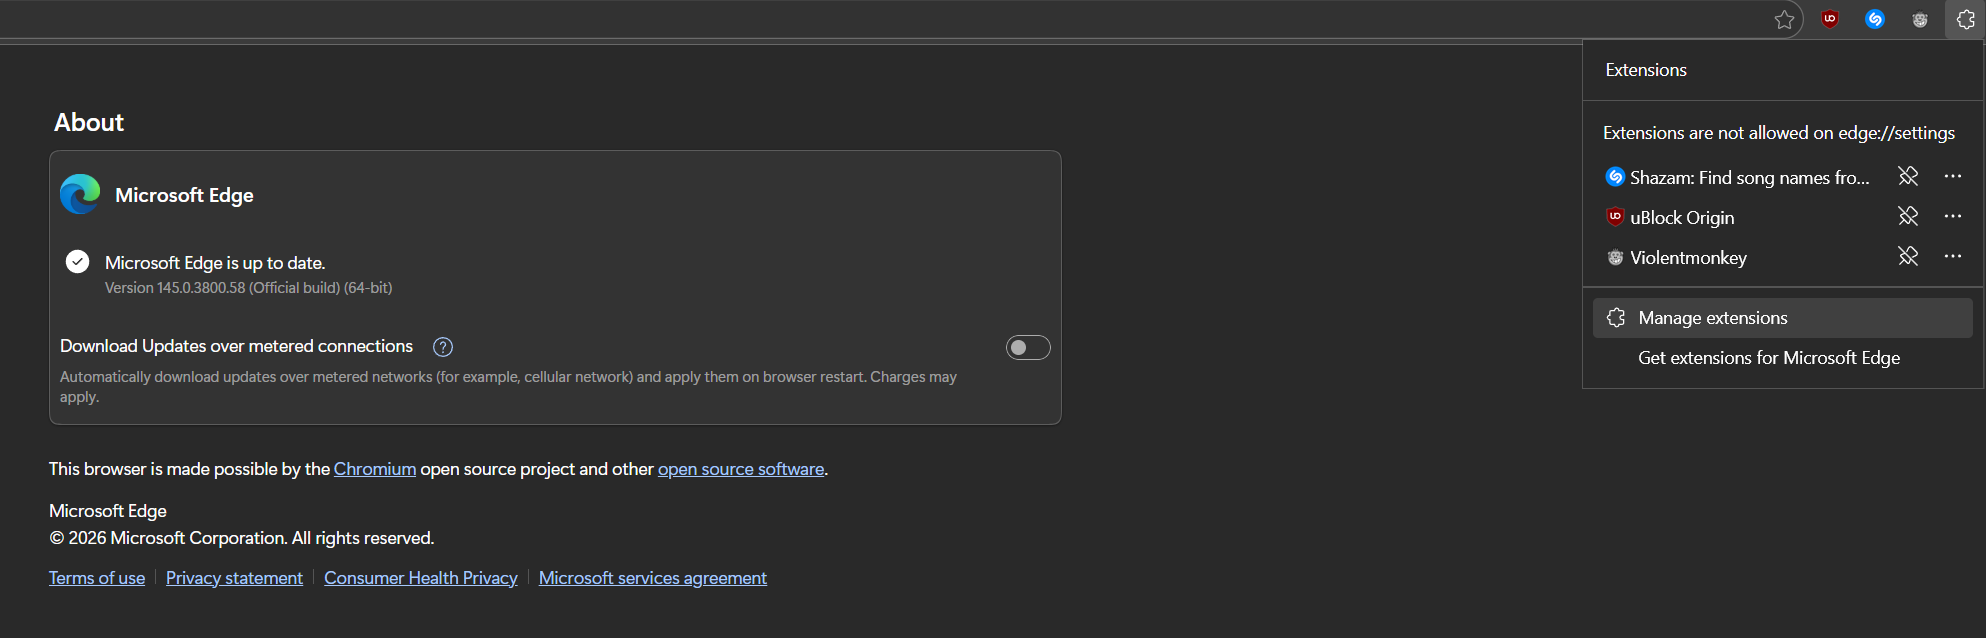Viewport: 1986px width, 638px height.
Task: Click the up-to-date checkmark icon
Action: point(77,262)
